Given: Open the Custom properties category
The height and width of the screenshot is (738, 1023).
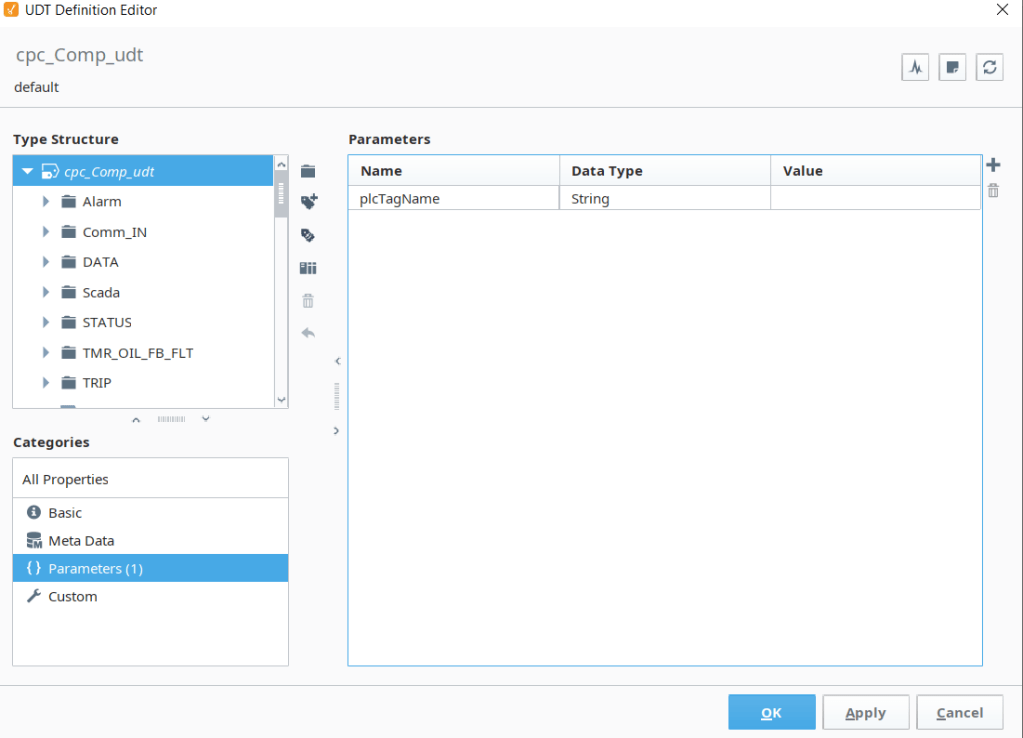Looking at the screenshot, I should [72, 597].
